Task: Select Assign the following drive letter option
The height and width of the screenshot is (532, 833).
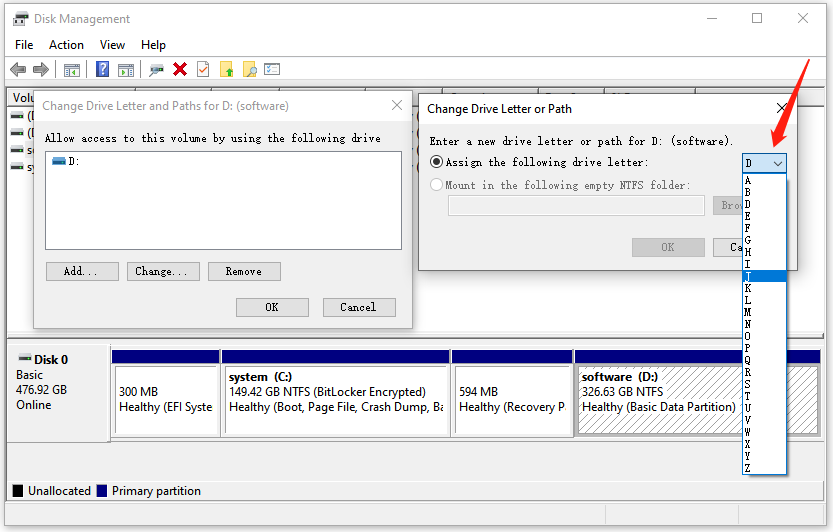Action: [436, 162]
